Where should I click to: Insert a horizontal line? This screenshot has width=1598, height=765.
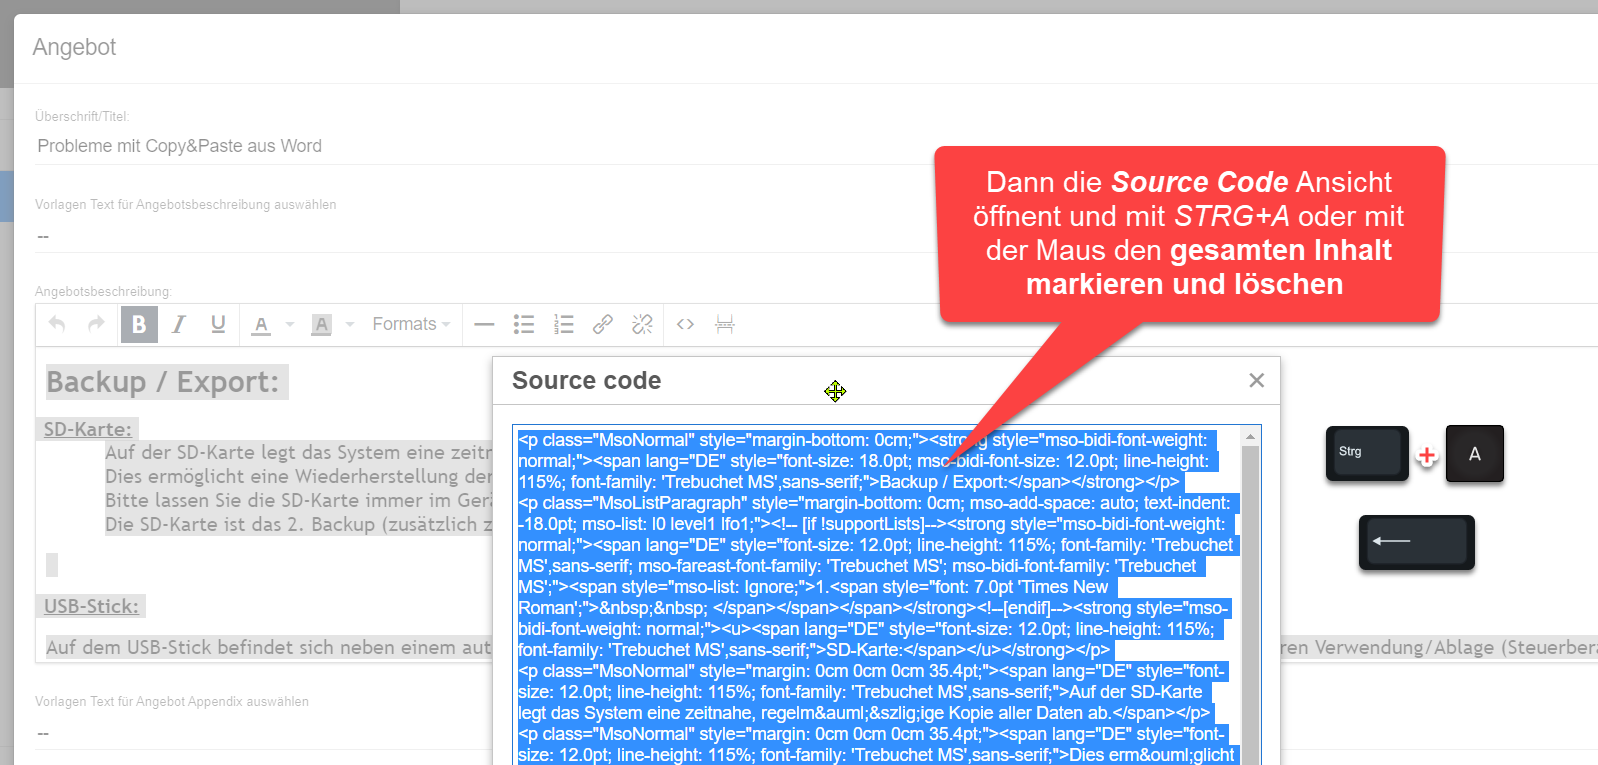click(484, 324)
